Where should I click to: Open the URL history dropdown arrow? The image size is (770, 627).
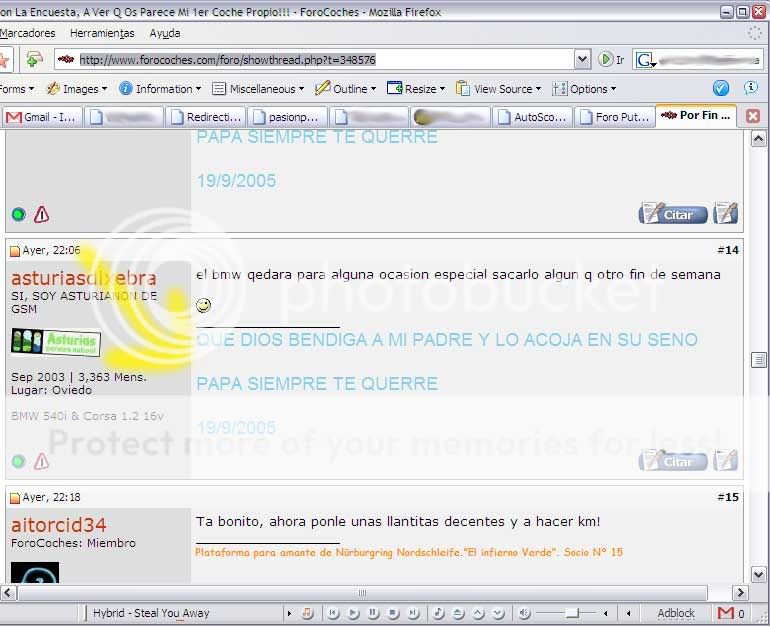582,59
